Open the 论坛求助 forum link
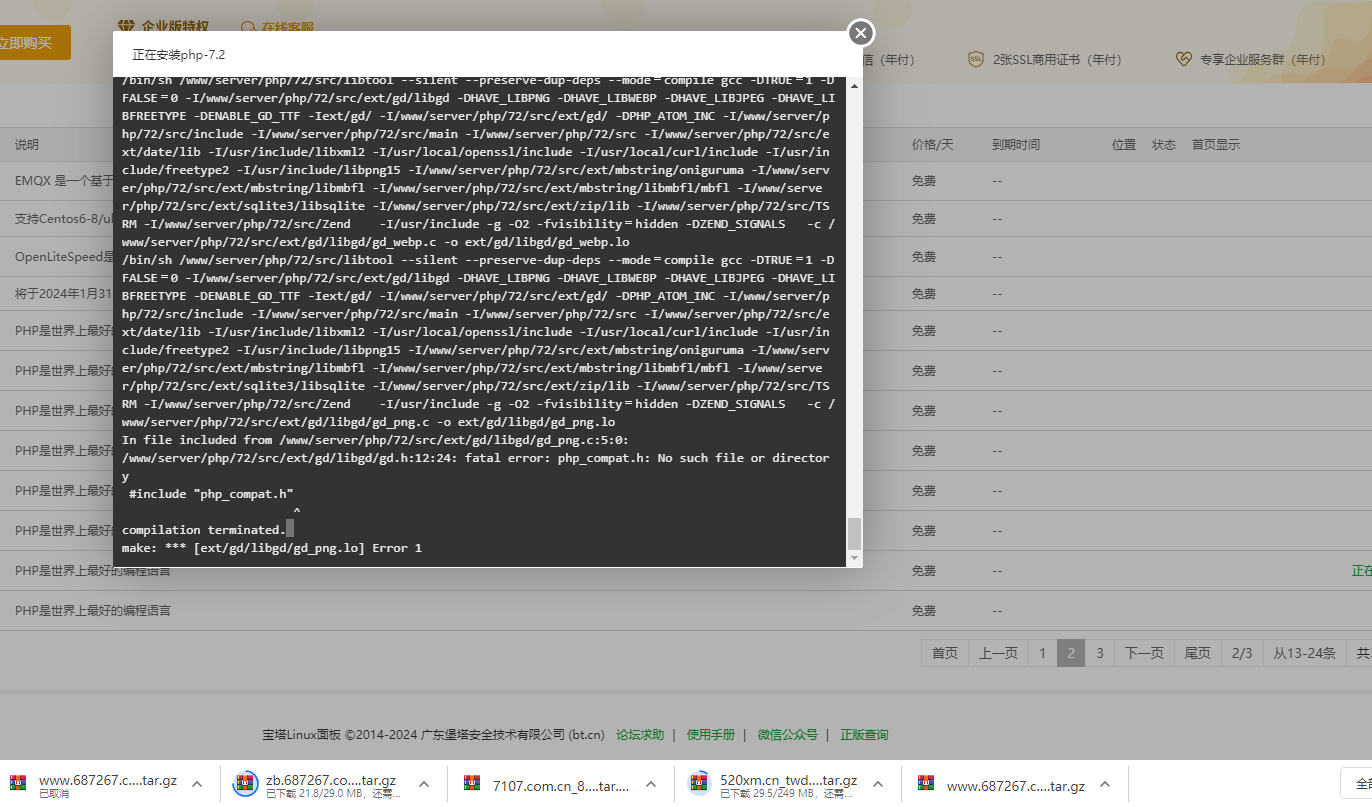1372x807 pixels. pos(640,735)
